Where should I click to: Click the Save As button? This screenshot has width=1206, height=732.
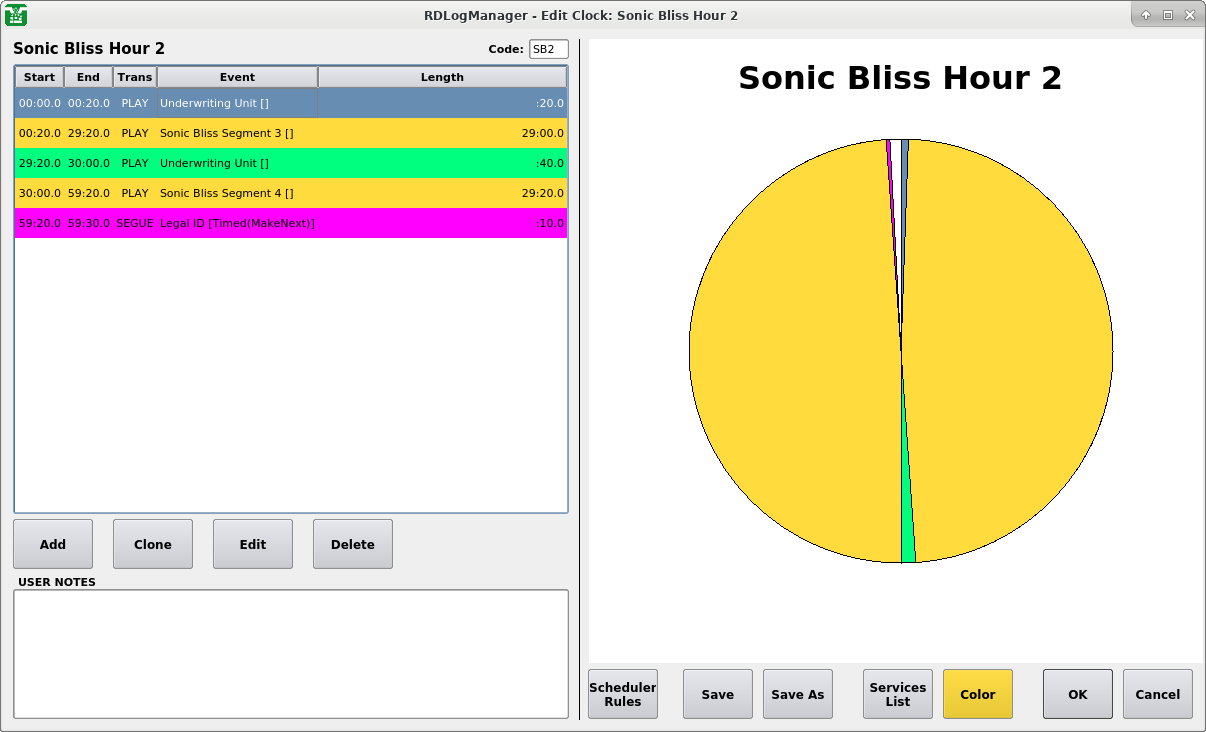(797, 694)
